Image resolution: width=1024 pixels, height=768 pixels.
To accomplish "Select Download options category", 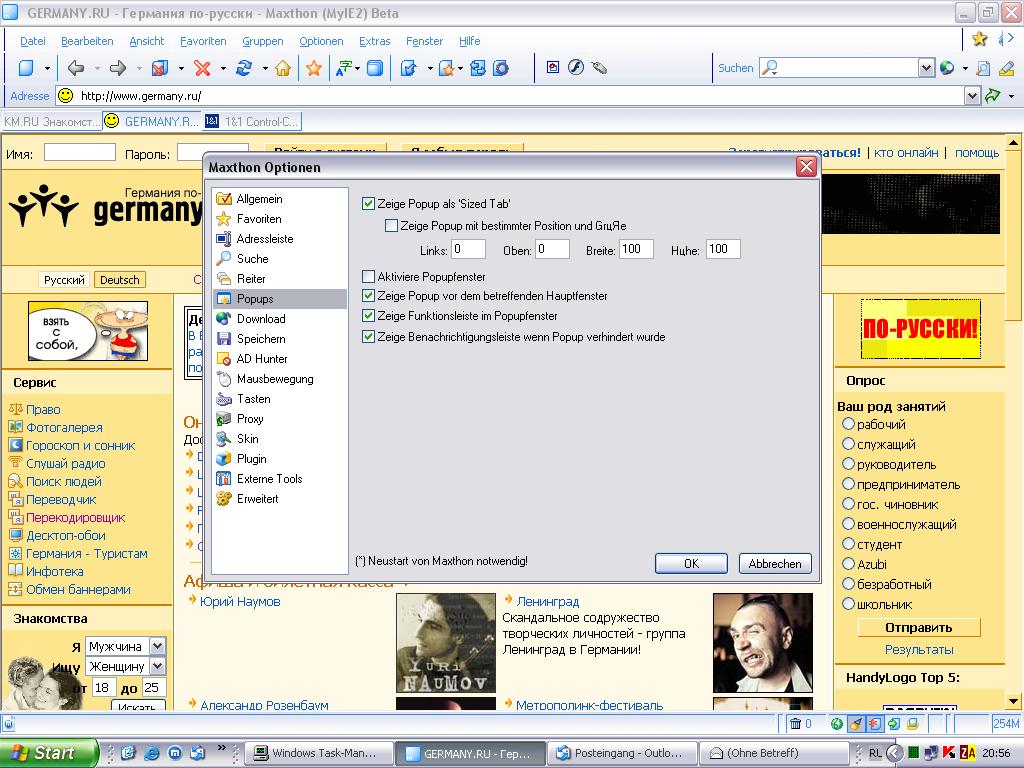I will click(x=261, y=319).
